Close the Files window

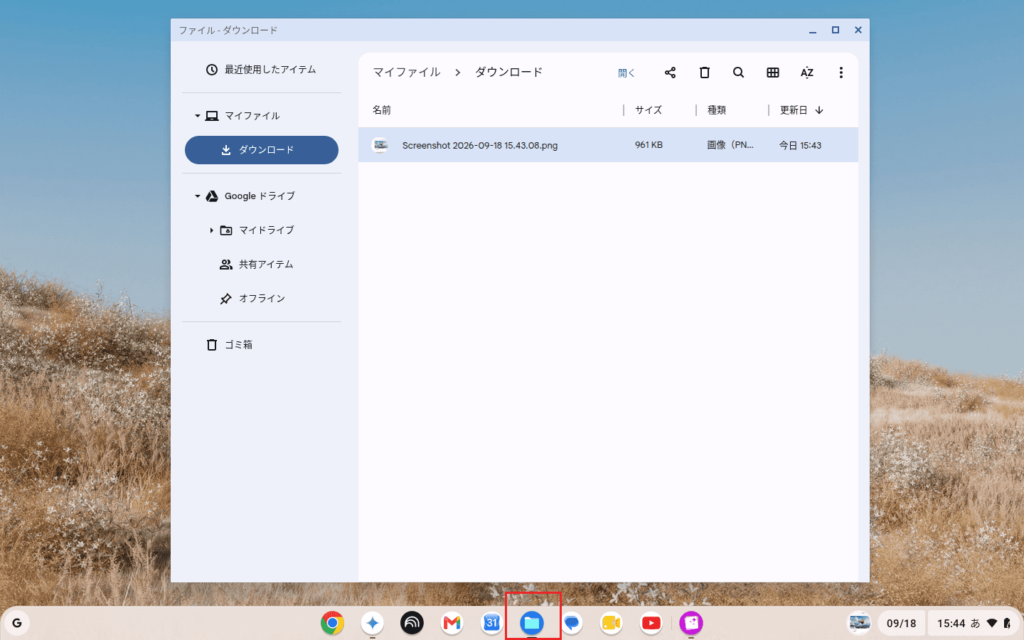[858, 30]
